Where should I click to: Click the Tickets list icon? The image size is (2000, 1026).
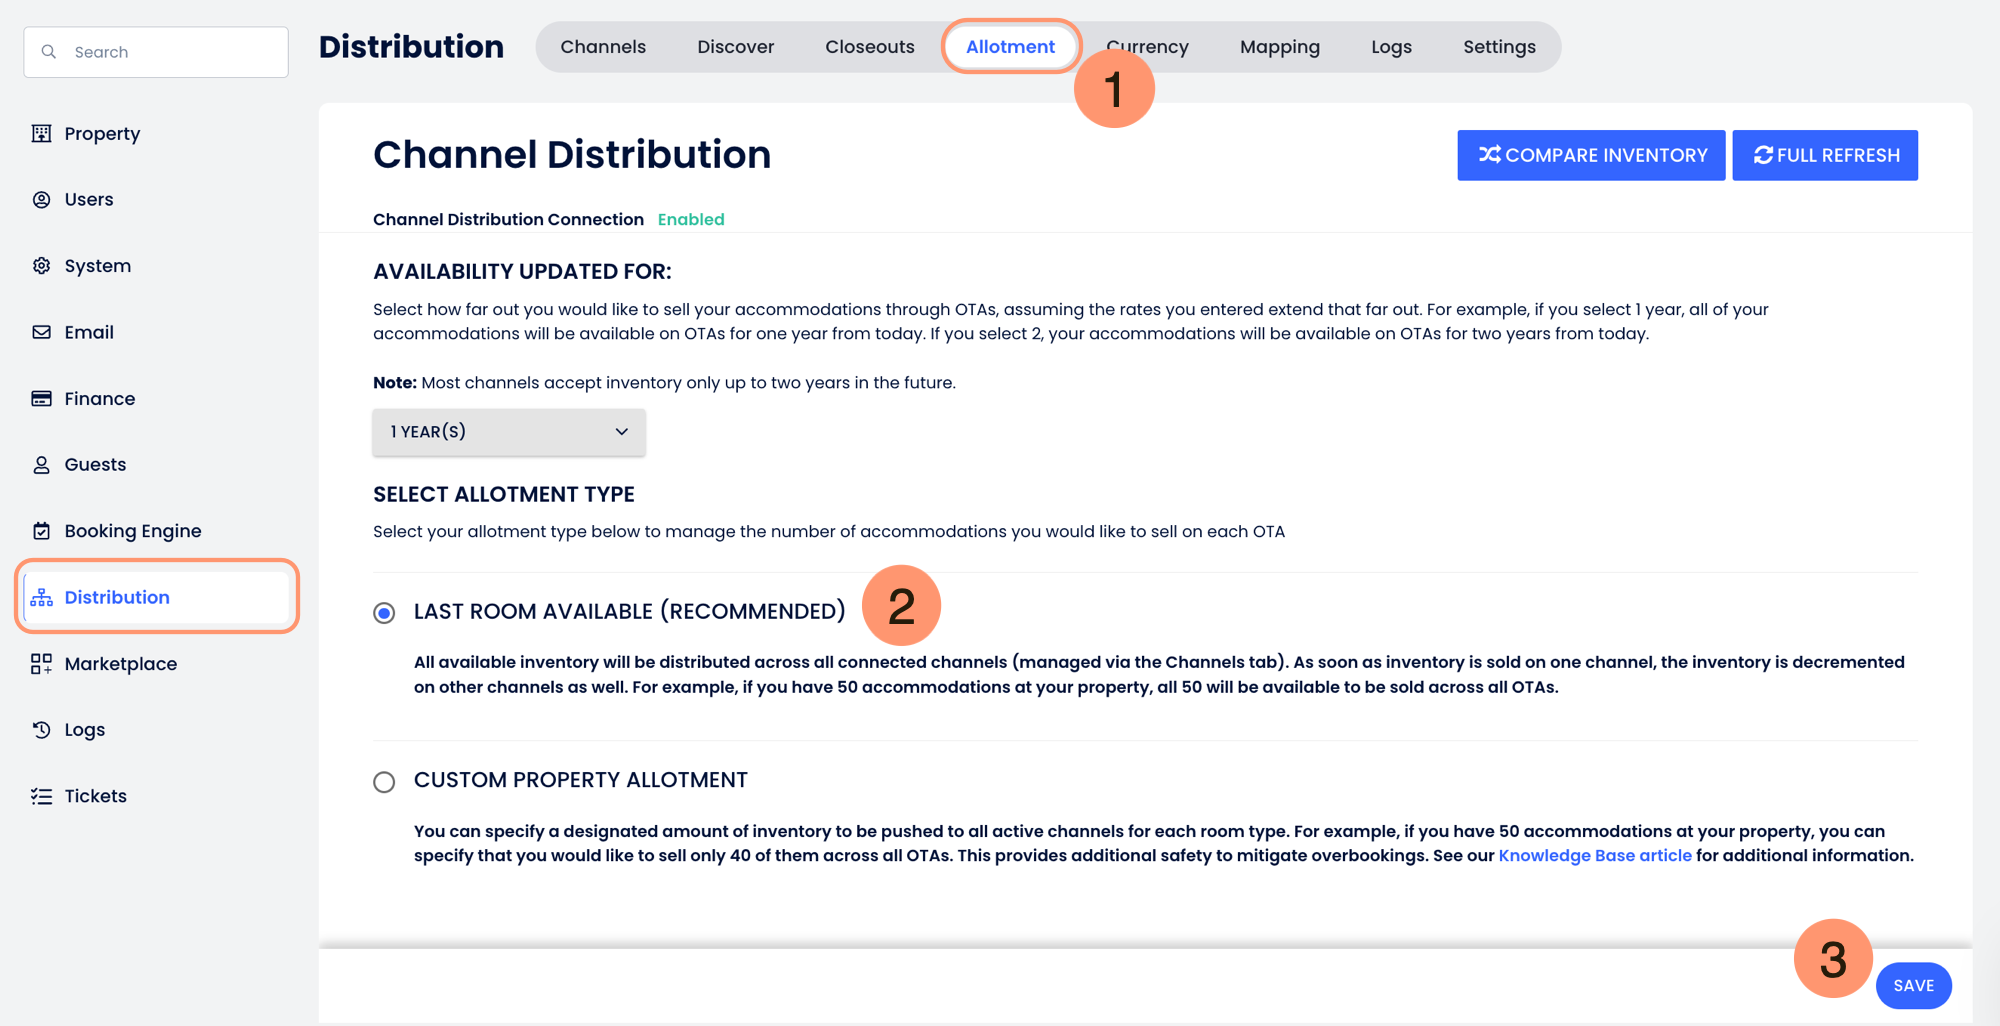[x=41, y=796]
